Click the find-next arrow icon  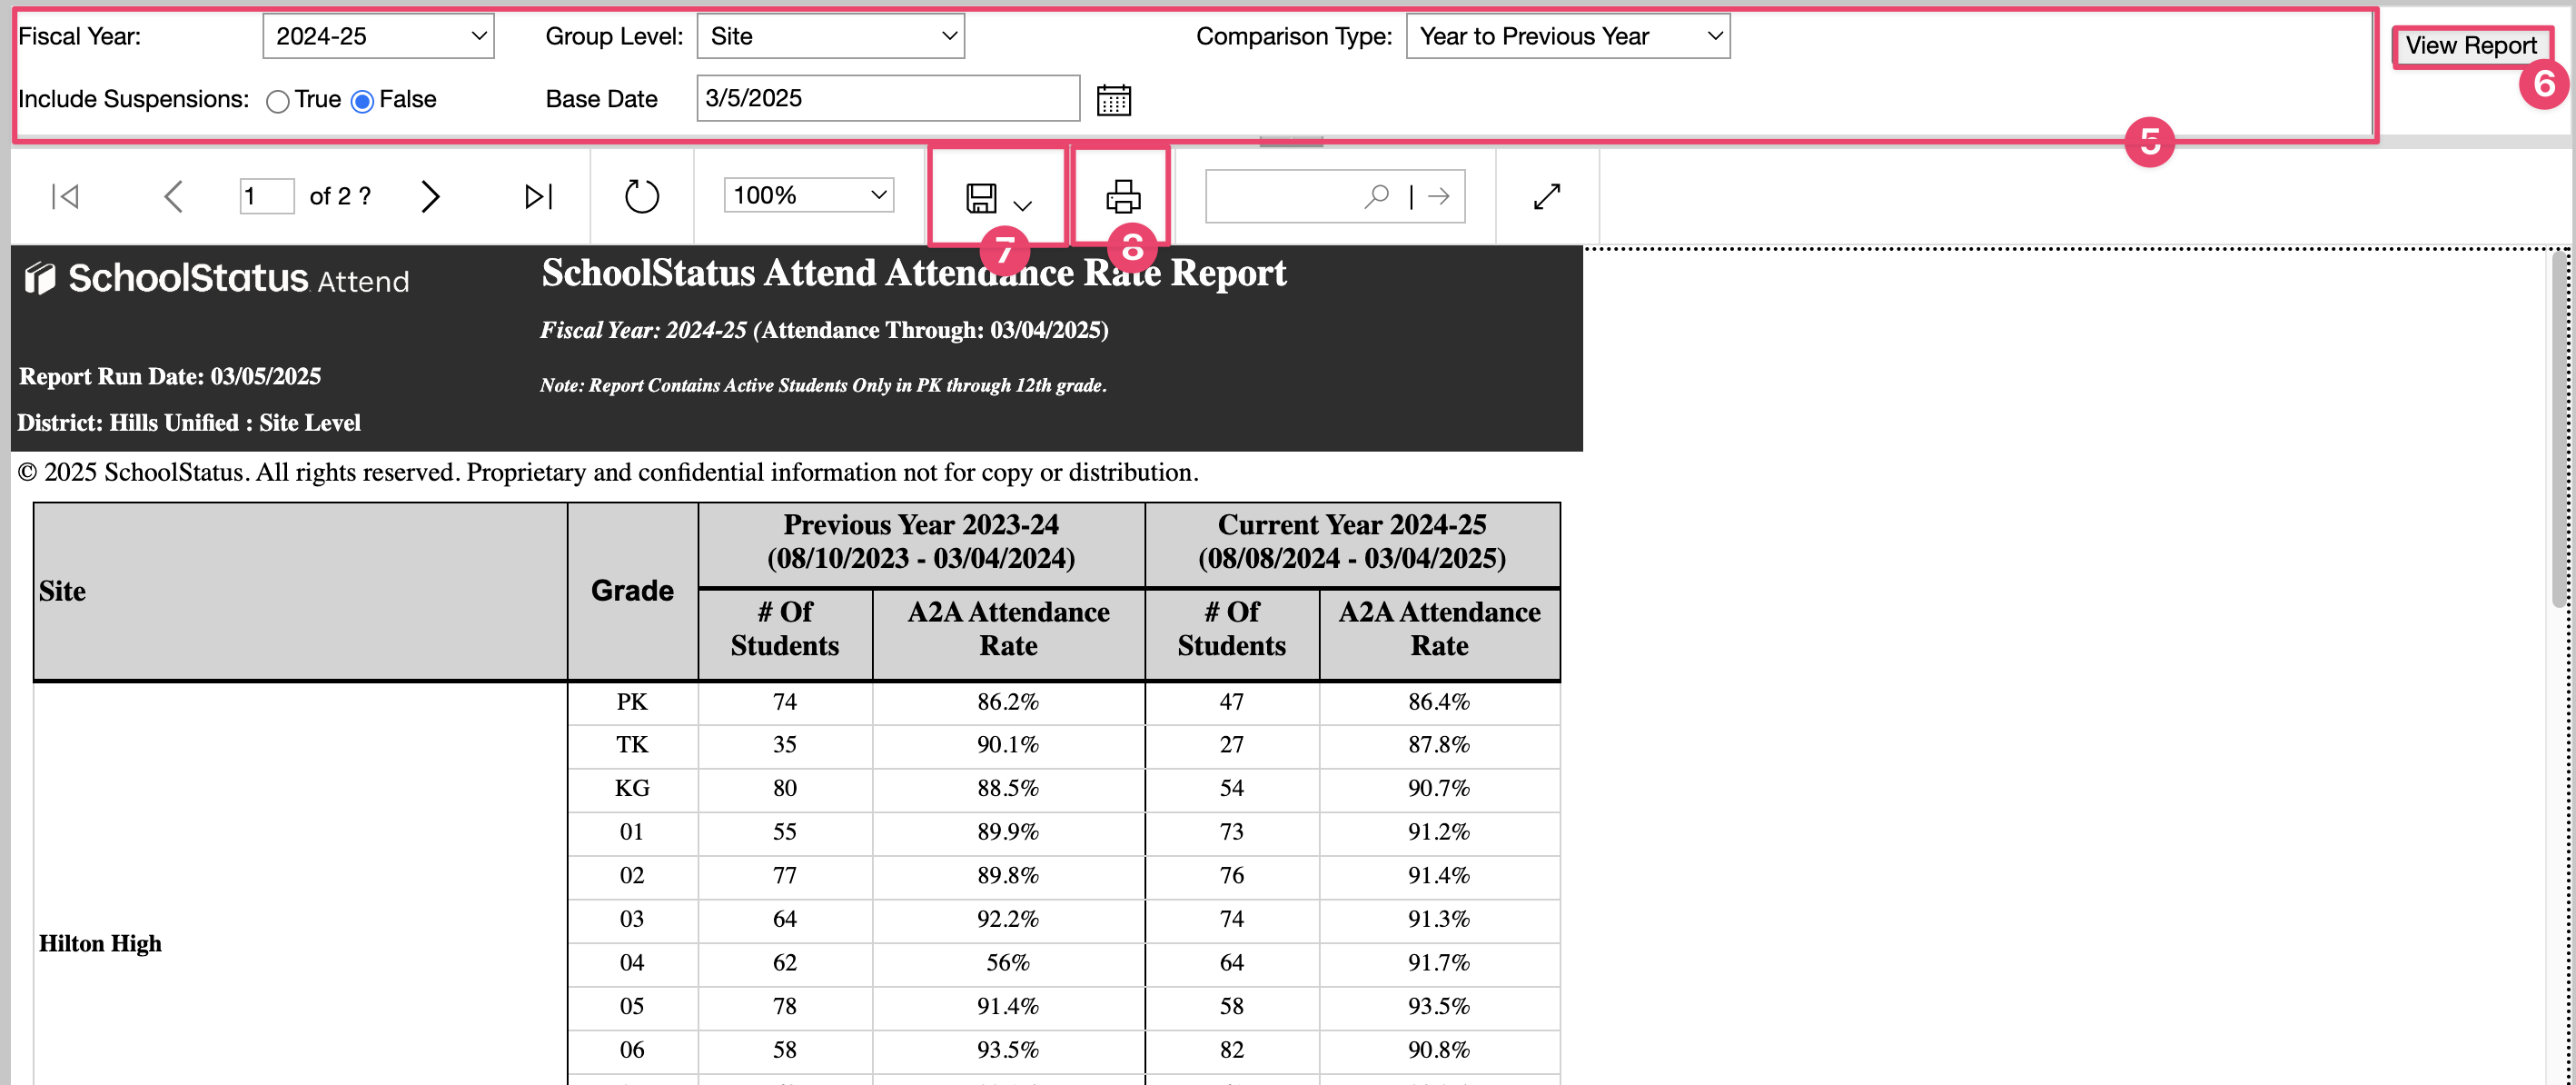(1439, 196)
